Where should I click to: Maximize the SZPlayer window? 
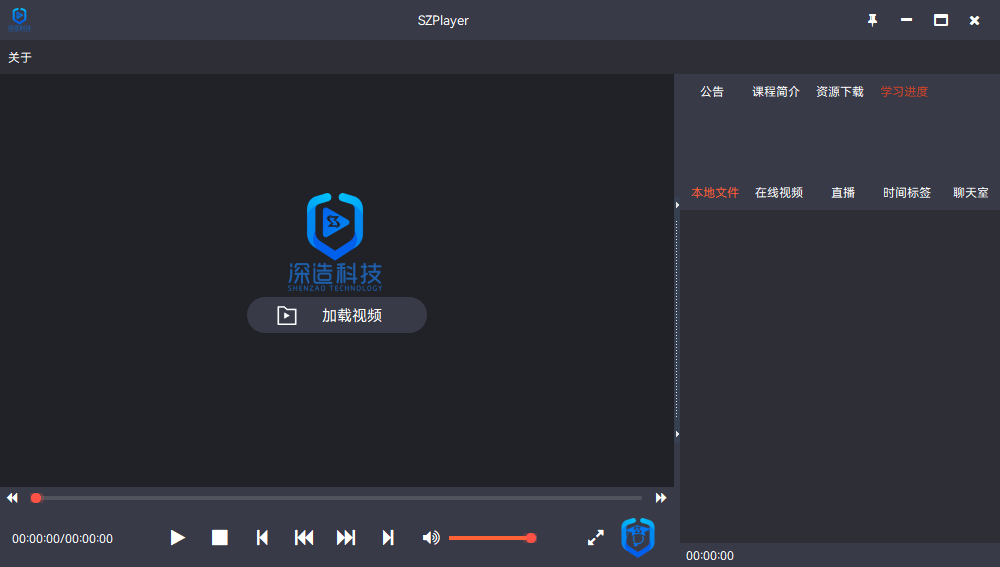[941, 20]
